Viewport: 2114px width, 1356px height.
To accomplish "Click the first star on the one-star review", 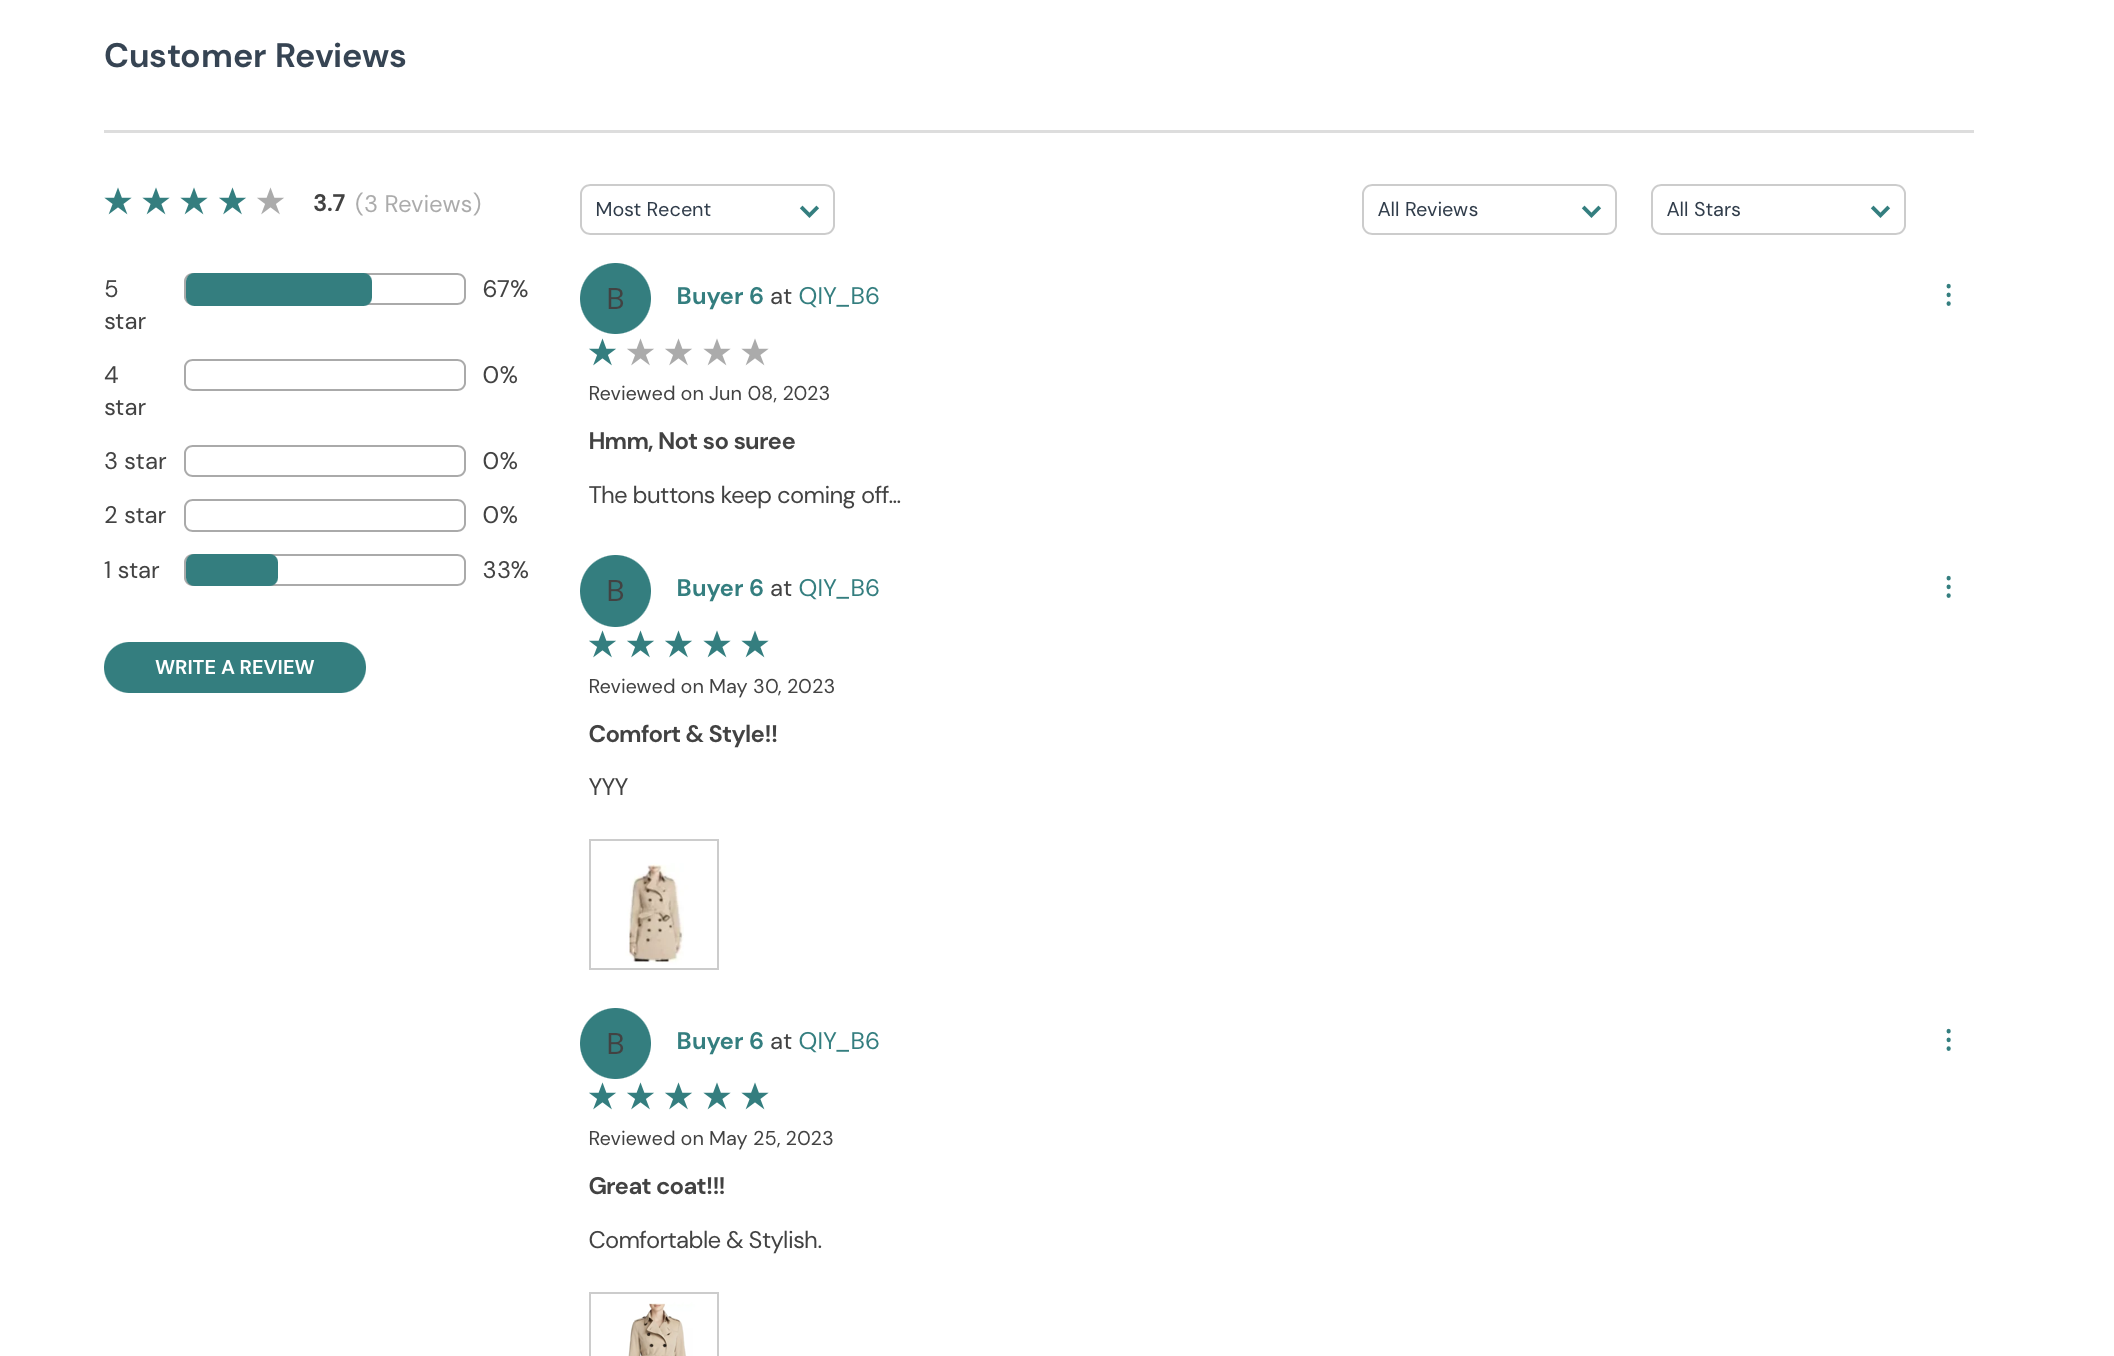I will (603, 352).
